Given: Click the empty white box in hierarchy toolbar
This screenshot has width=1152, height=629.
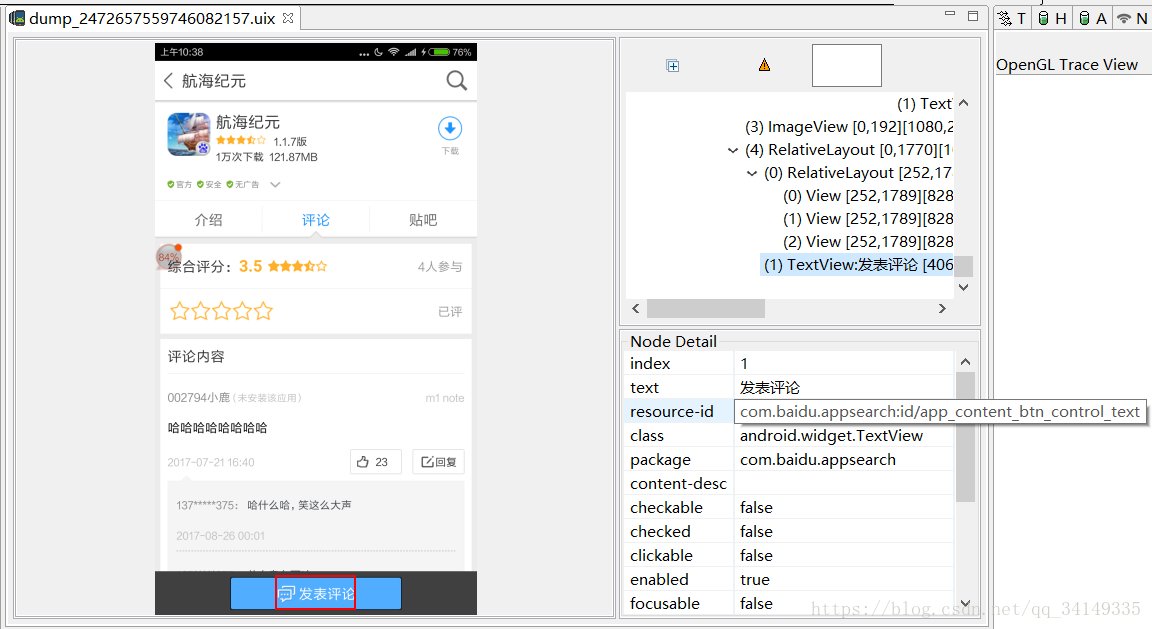Looking at the screenshot, I should click(x=846, y=65).
